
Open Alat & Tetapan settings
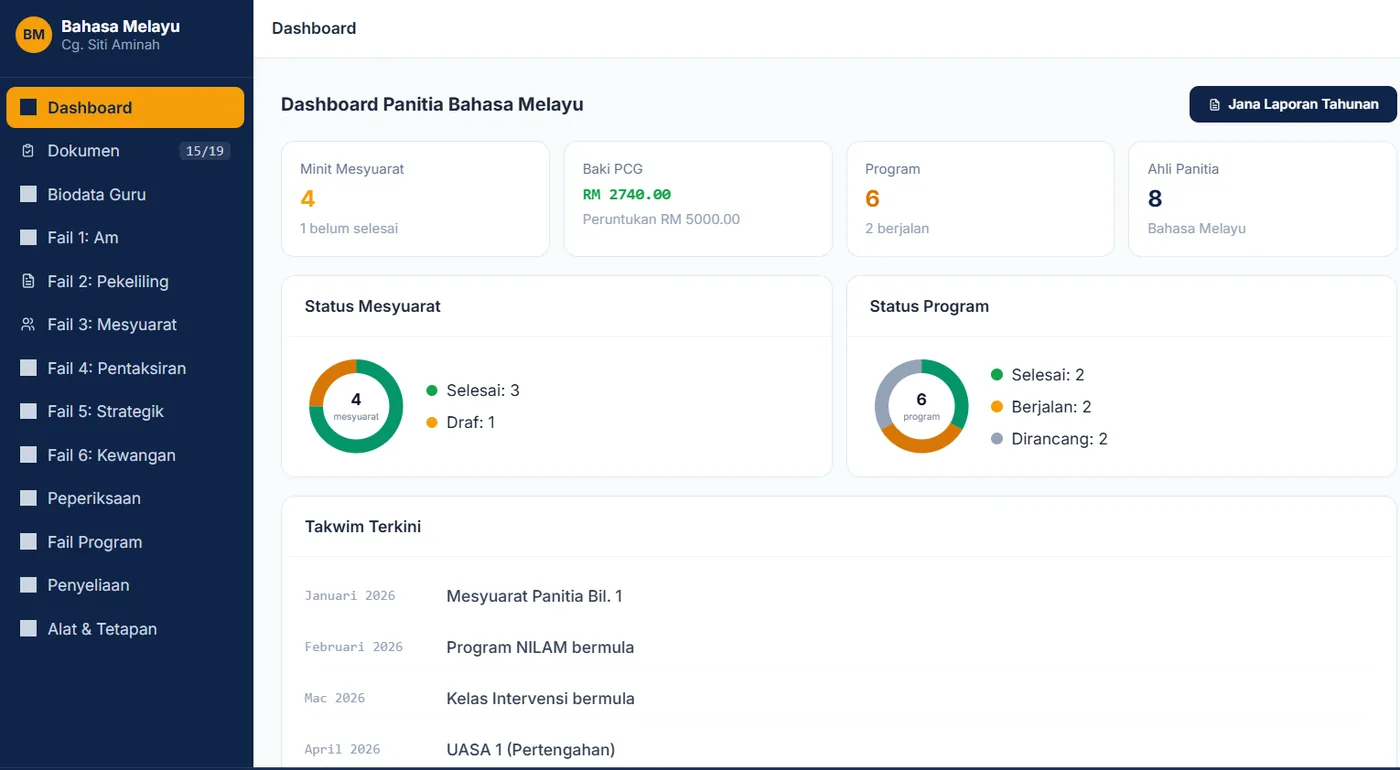tap(125, 629)
